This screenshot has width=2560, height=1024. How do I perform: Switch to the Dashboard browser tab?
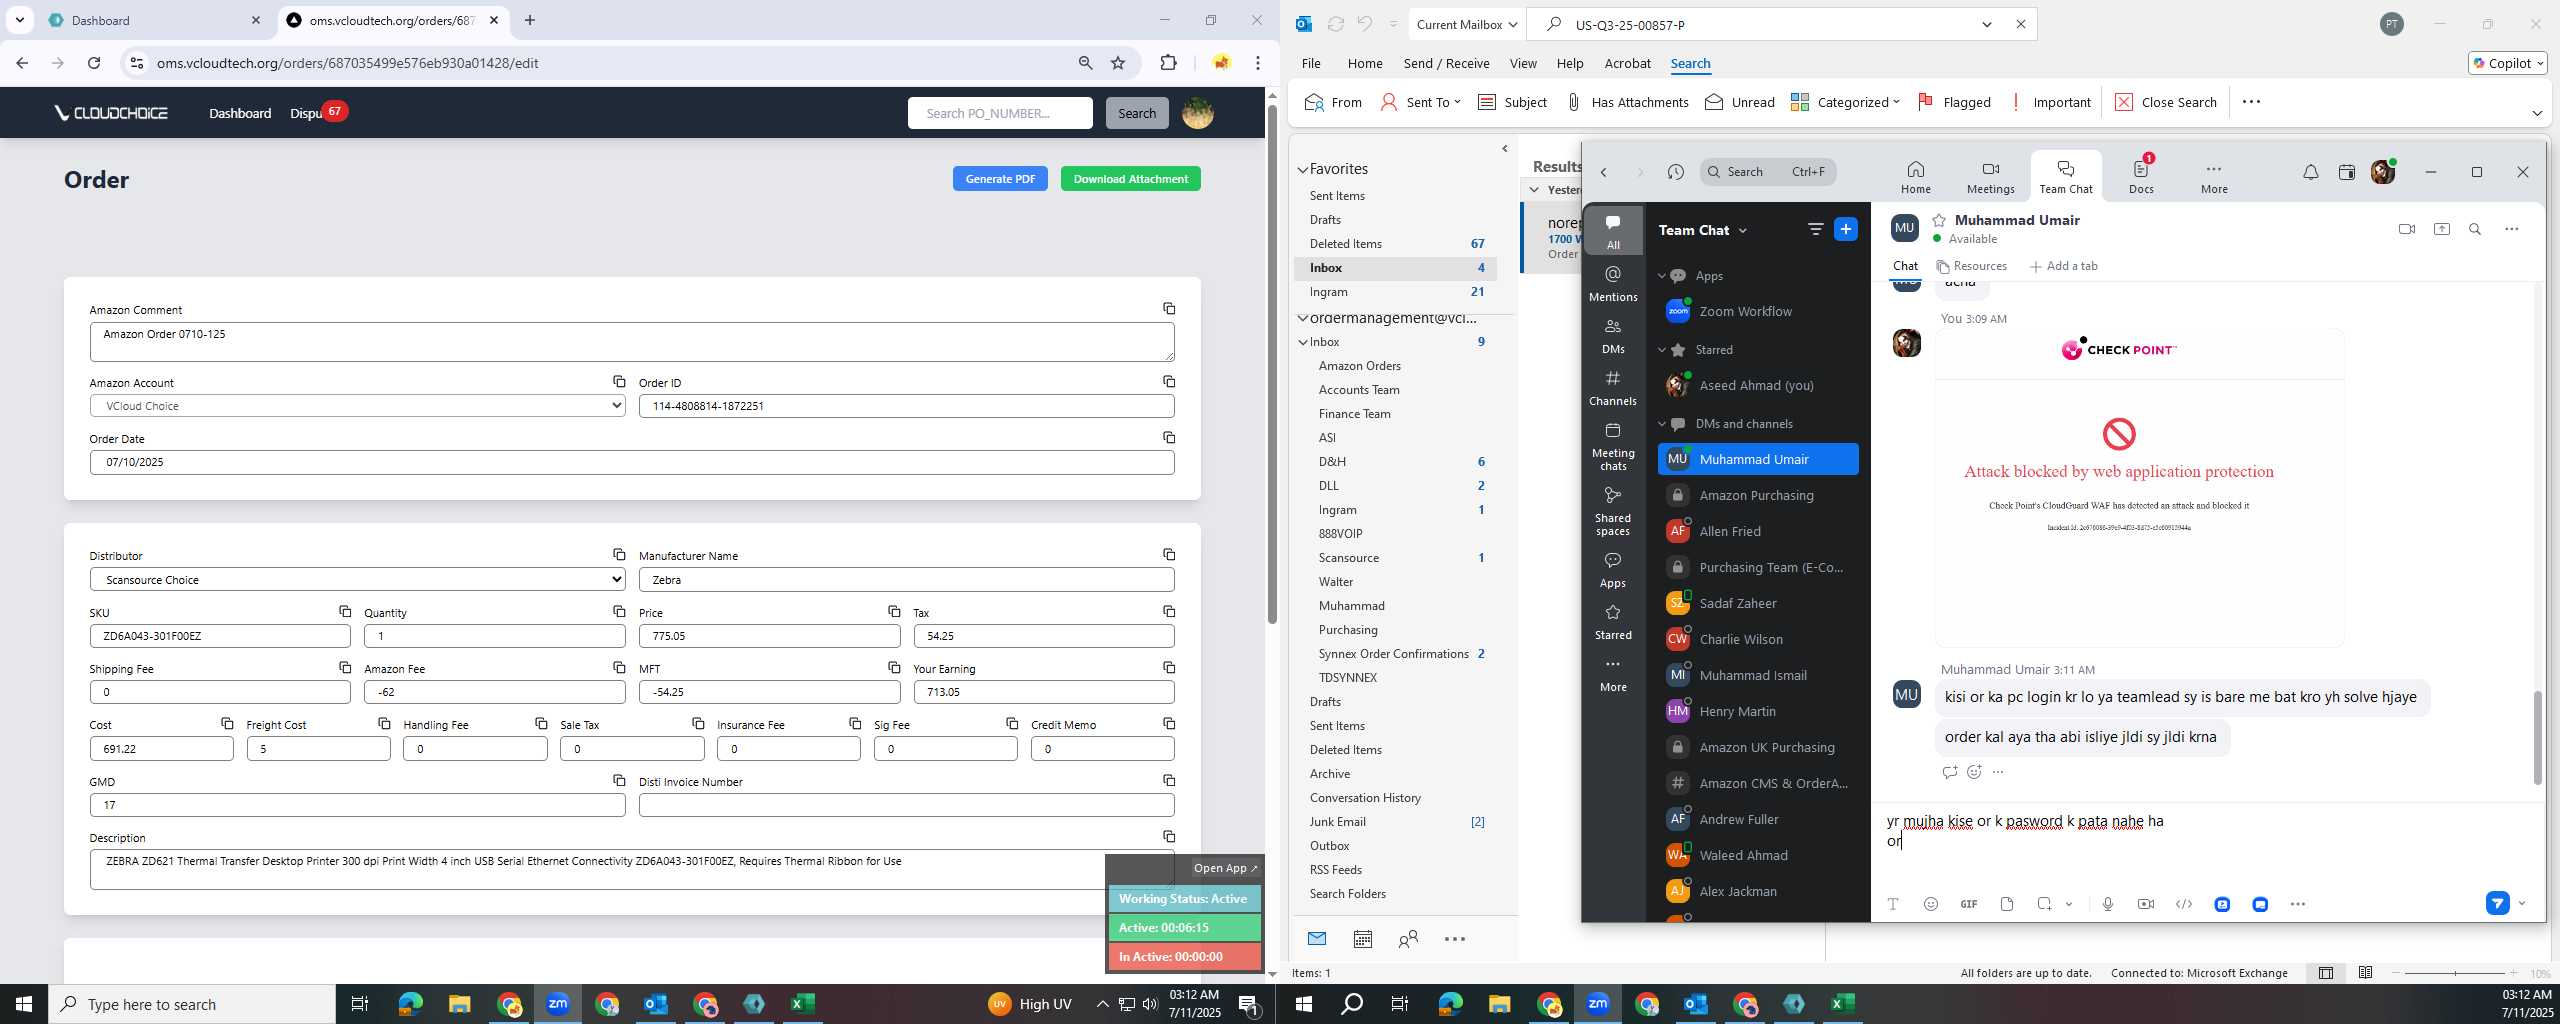pos(155,20)
